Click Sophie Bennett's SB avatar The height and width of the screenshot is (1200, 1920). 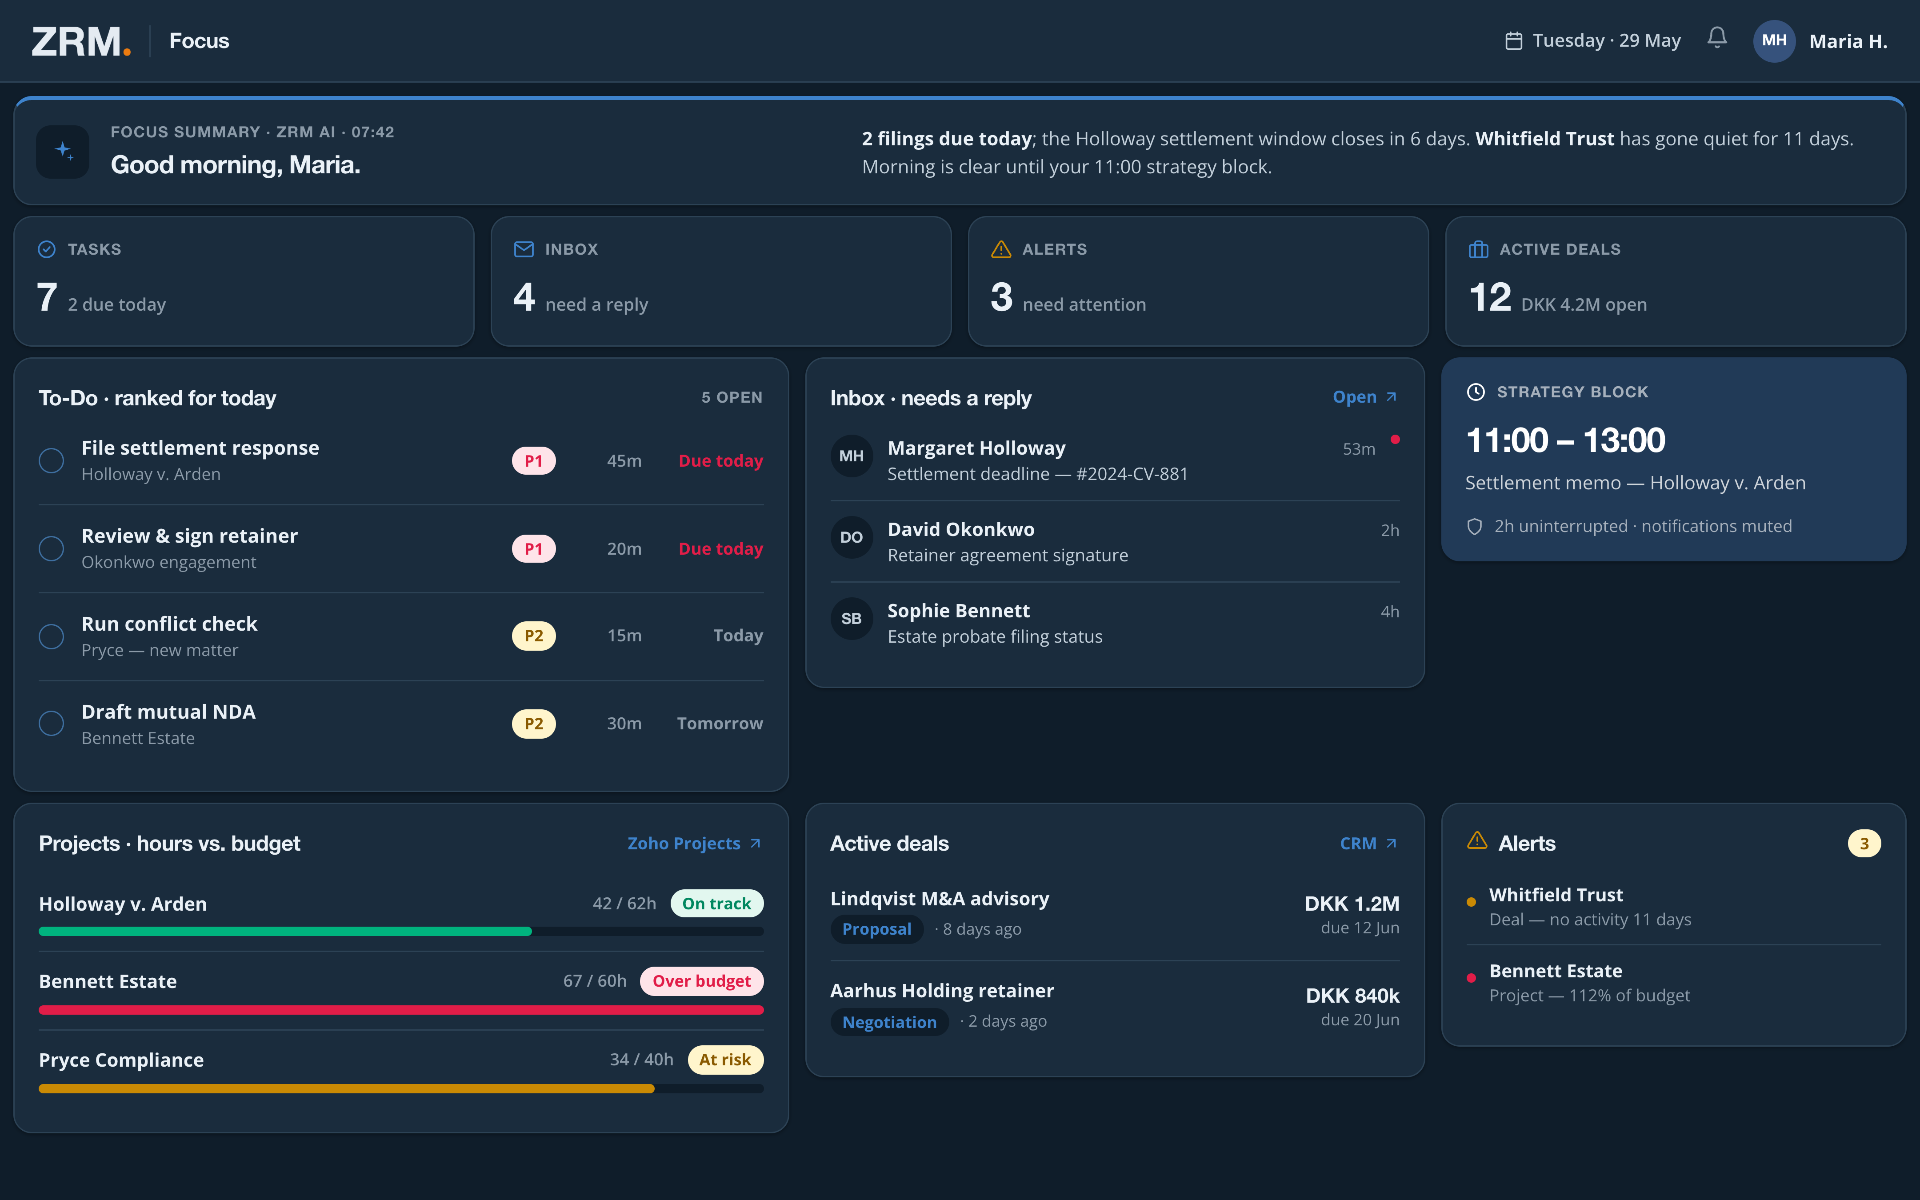click(x=851, y=618)
